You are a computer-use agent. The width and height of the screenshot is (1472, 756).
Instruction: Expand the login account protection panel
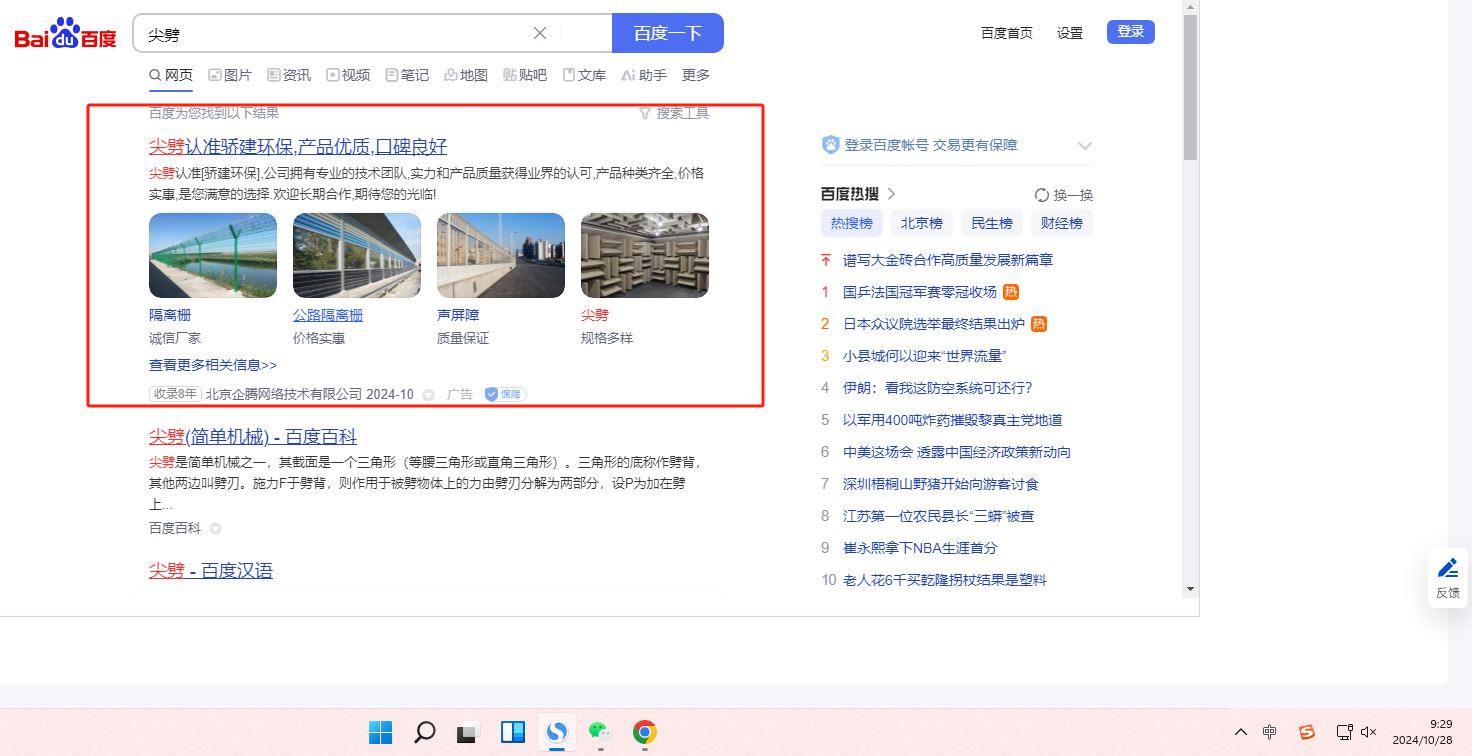point(1085,146)
